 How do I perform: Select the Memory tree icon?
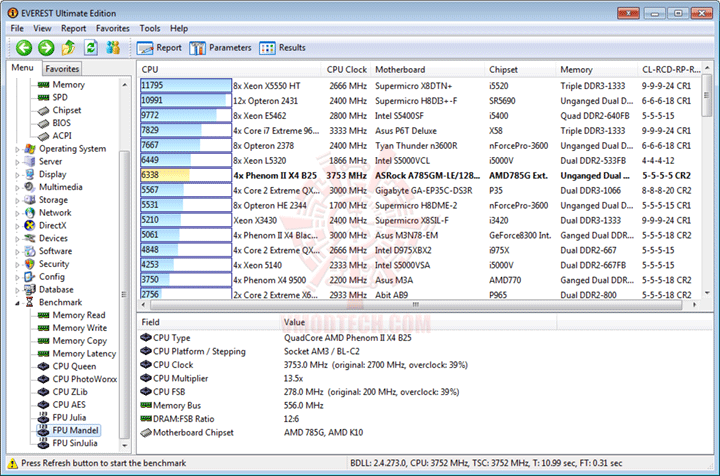[x=44, y=85]
